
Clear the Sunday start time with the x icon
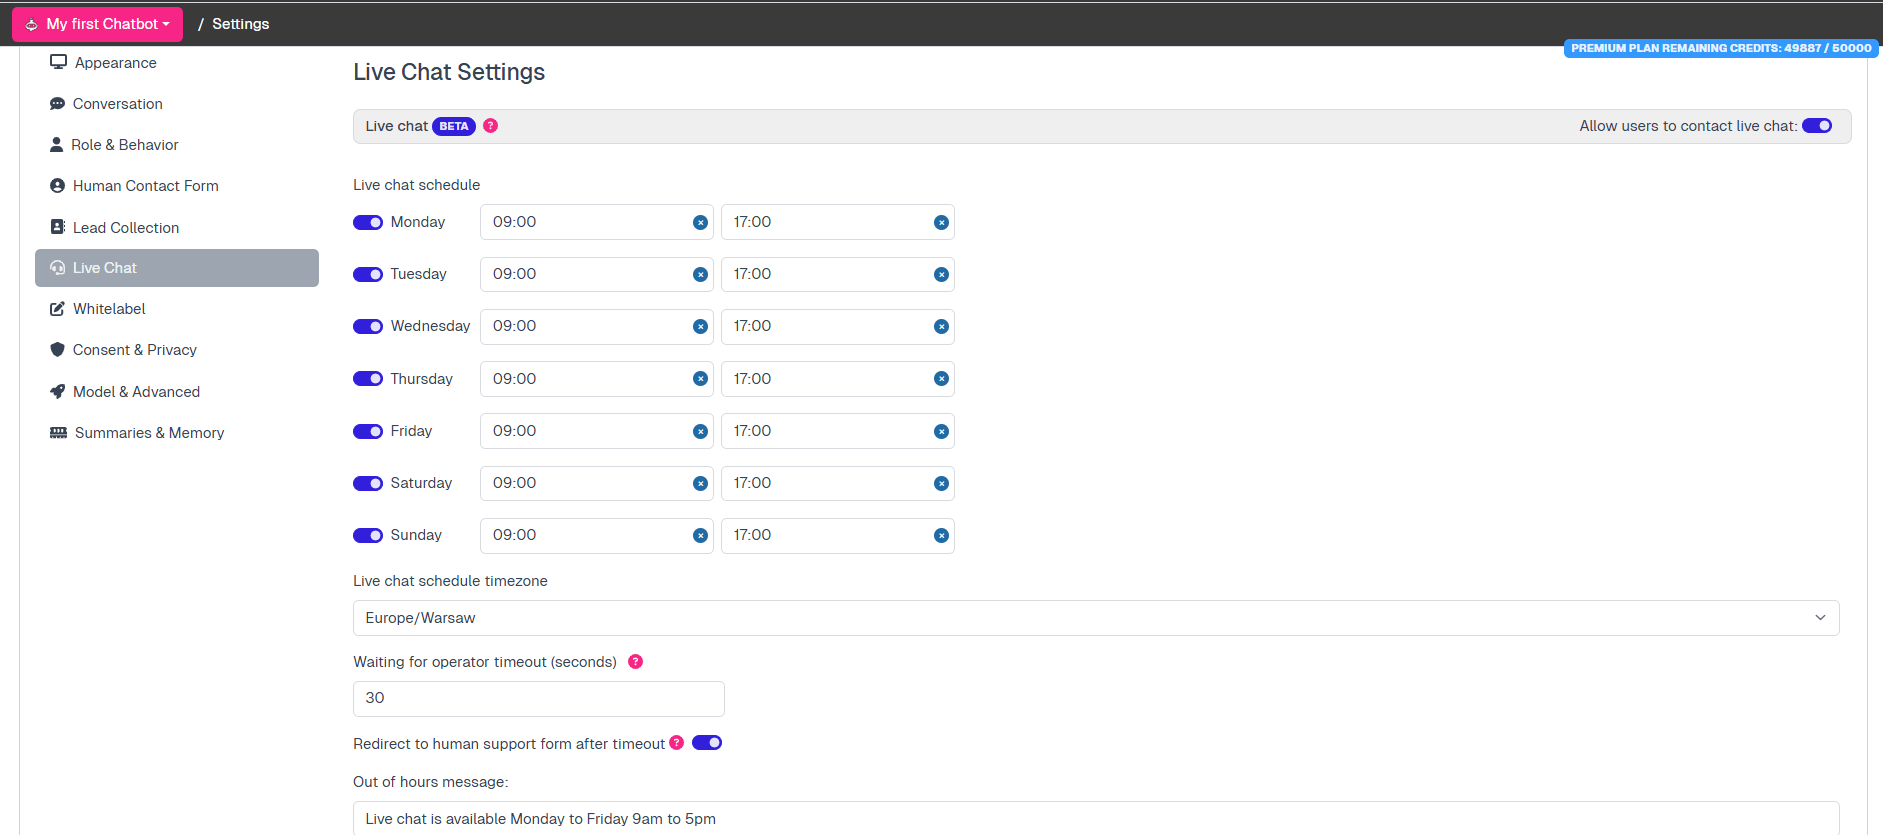coord(700,536)
